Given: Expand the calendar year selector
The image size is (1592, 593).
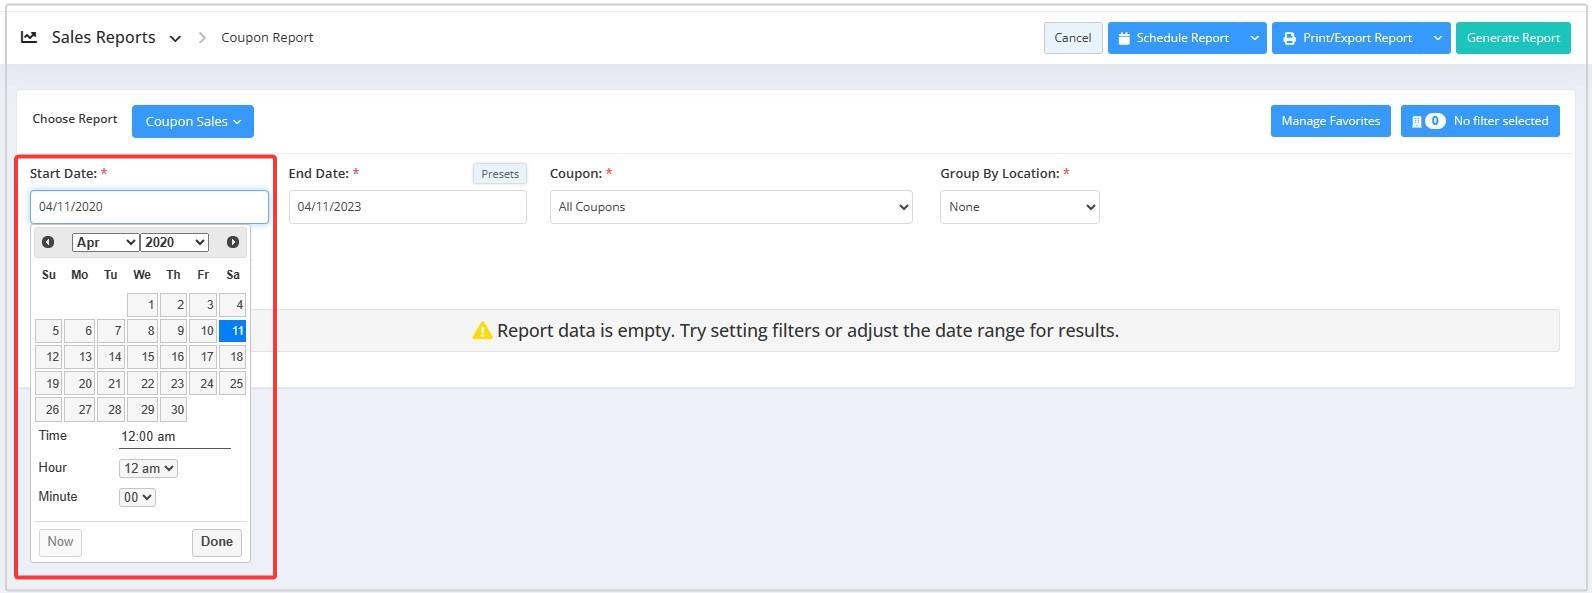Looking at the screenshot, I should (x=174, y=242).
